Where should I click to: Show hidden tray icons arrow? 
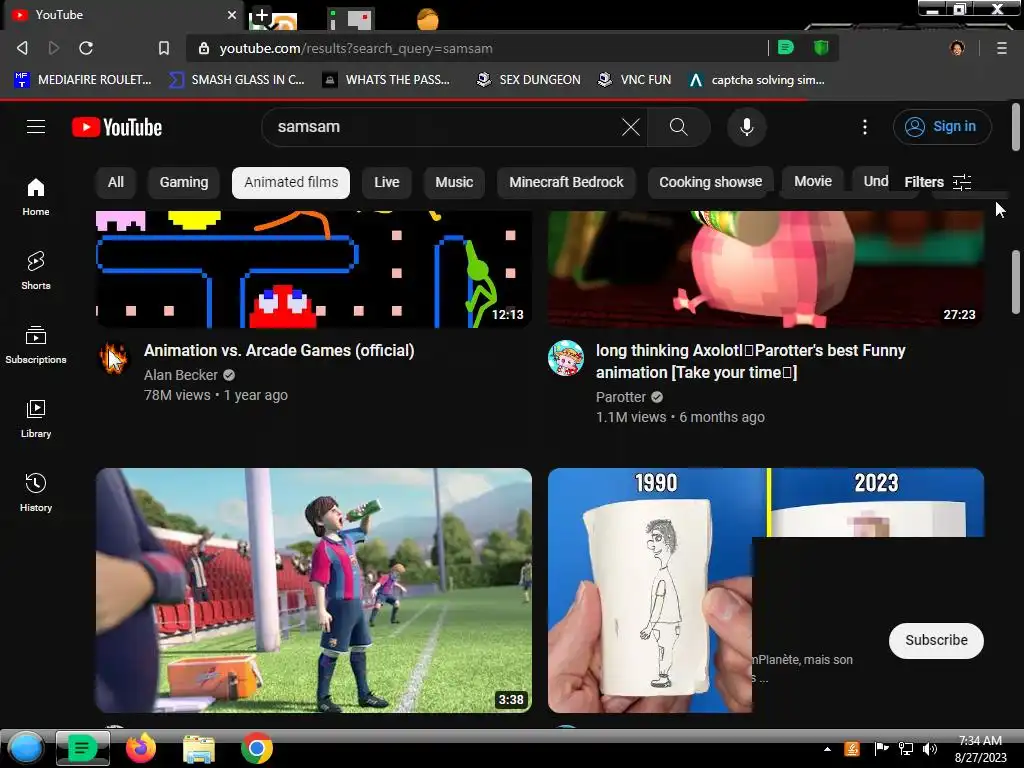click(x=827, y=749)
